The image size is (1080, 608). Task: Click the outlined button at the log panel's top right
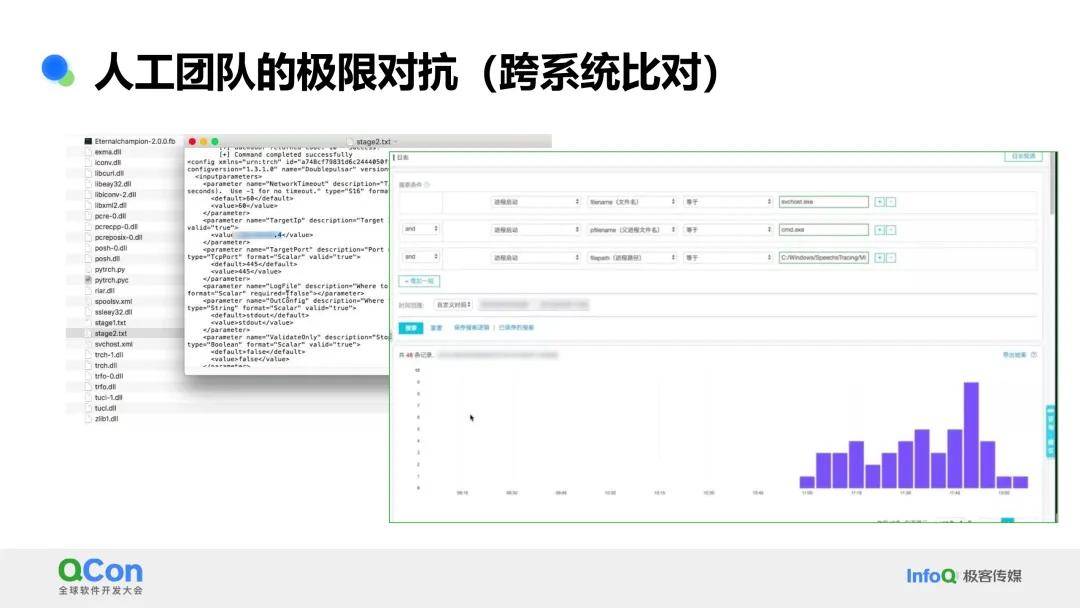pos(1024,156)
